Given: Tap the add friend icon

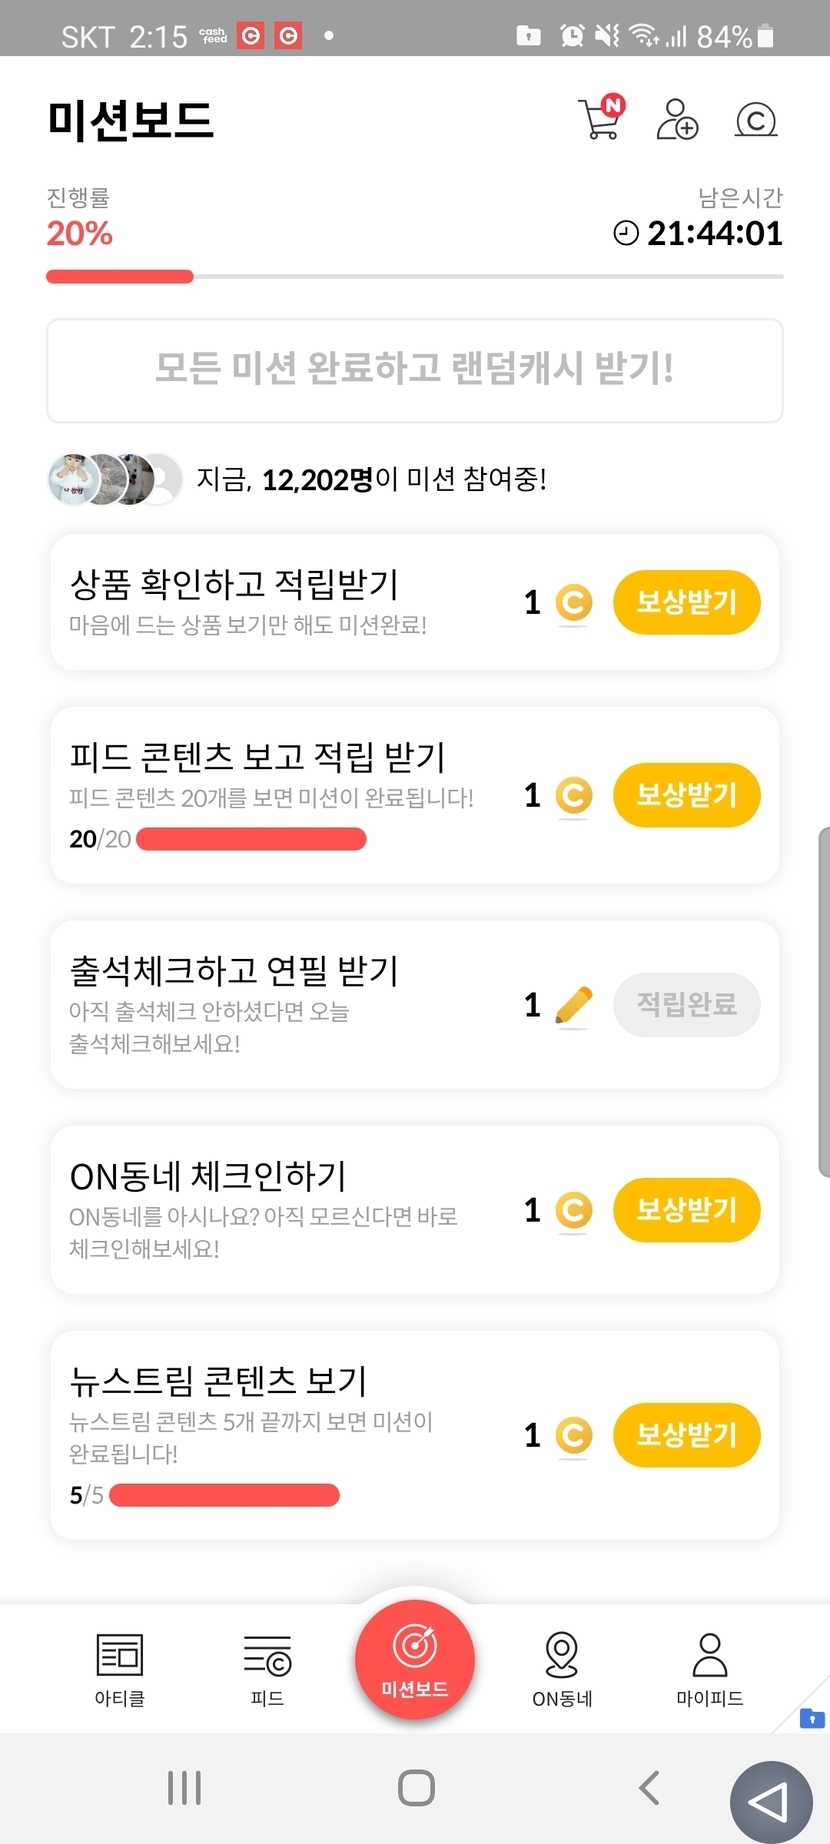Looking at the screenshot, I should (677, 120).
